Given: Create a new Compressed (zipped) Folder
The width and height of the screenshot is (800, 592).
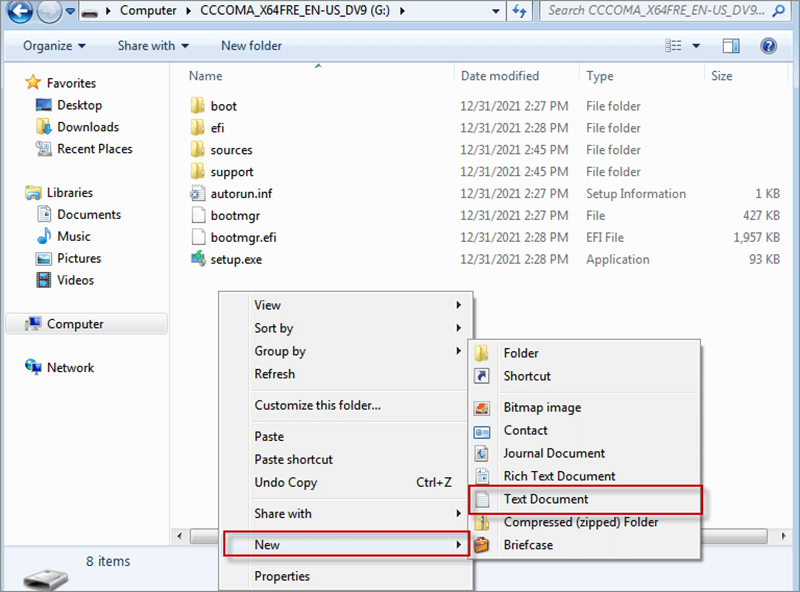Looking at the screenshot, I should click(x=585, y=522).
